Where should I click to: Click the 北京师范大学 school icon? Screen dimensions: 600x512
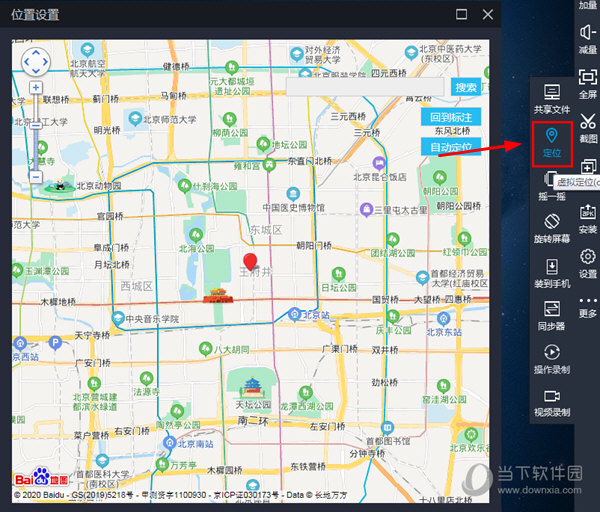click(x=134, y=119)
